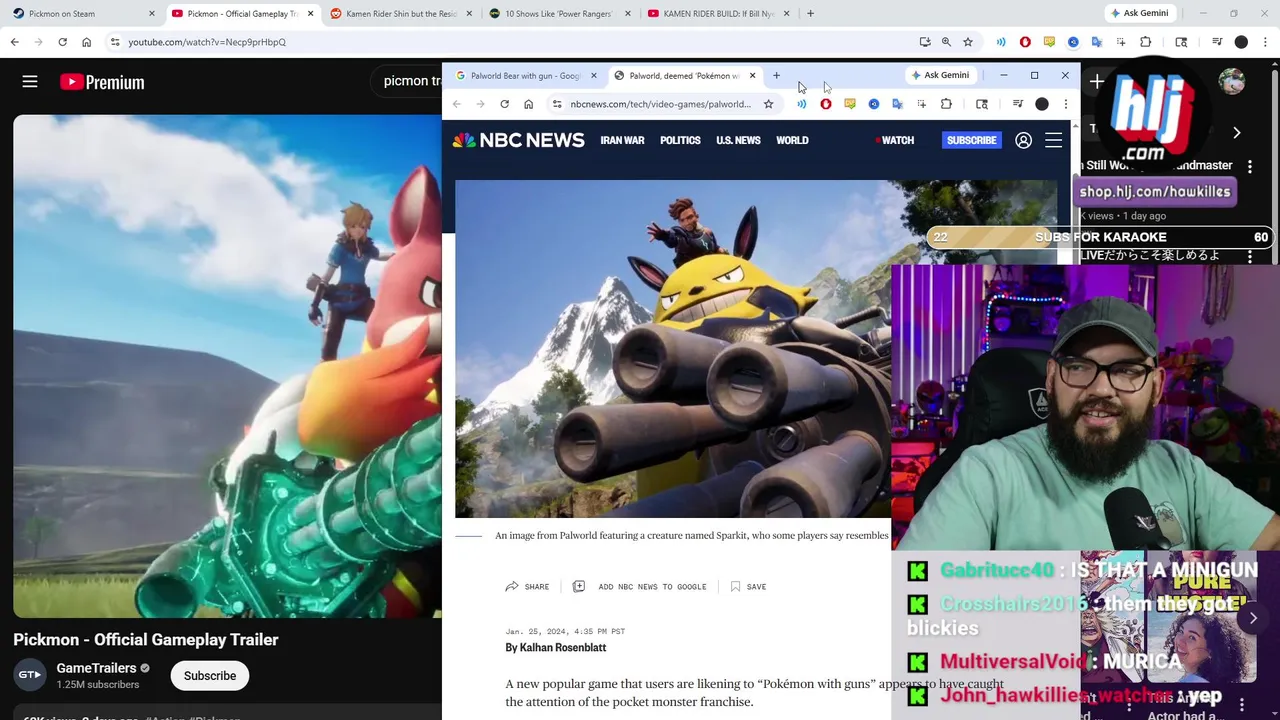Open zoom icon in YouTube address bar
Image resolution: width=1280 pixels, height=720 pixels.
[x=946, y=42]
